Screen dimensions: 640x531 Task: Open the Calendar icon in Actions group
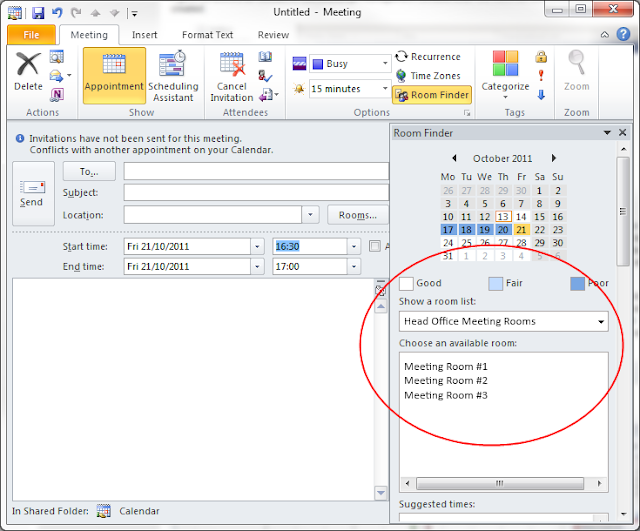pos(56,57)
